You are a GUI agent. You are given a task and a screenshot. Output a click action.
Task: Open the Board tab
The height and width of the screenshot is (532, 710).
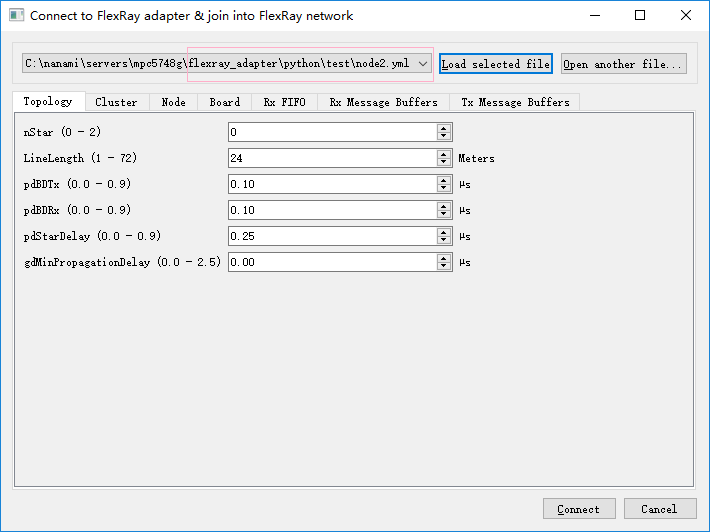(x=225, y=102)
